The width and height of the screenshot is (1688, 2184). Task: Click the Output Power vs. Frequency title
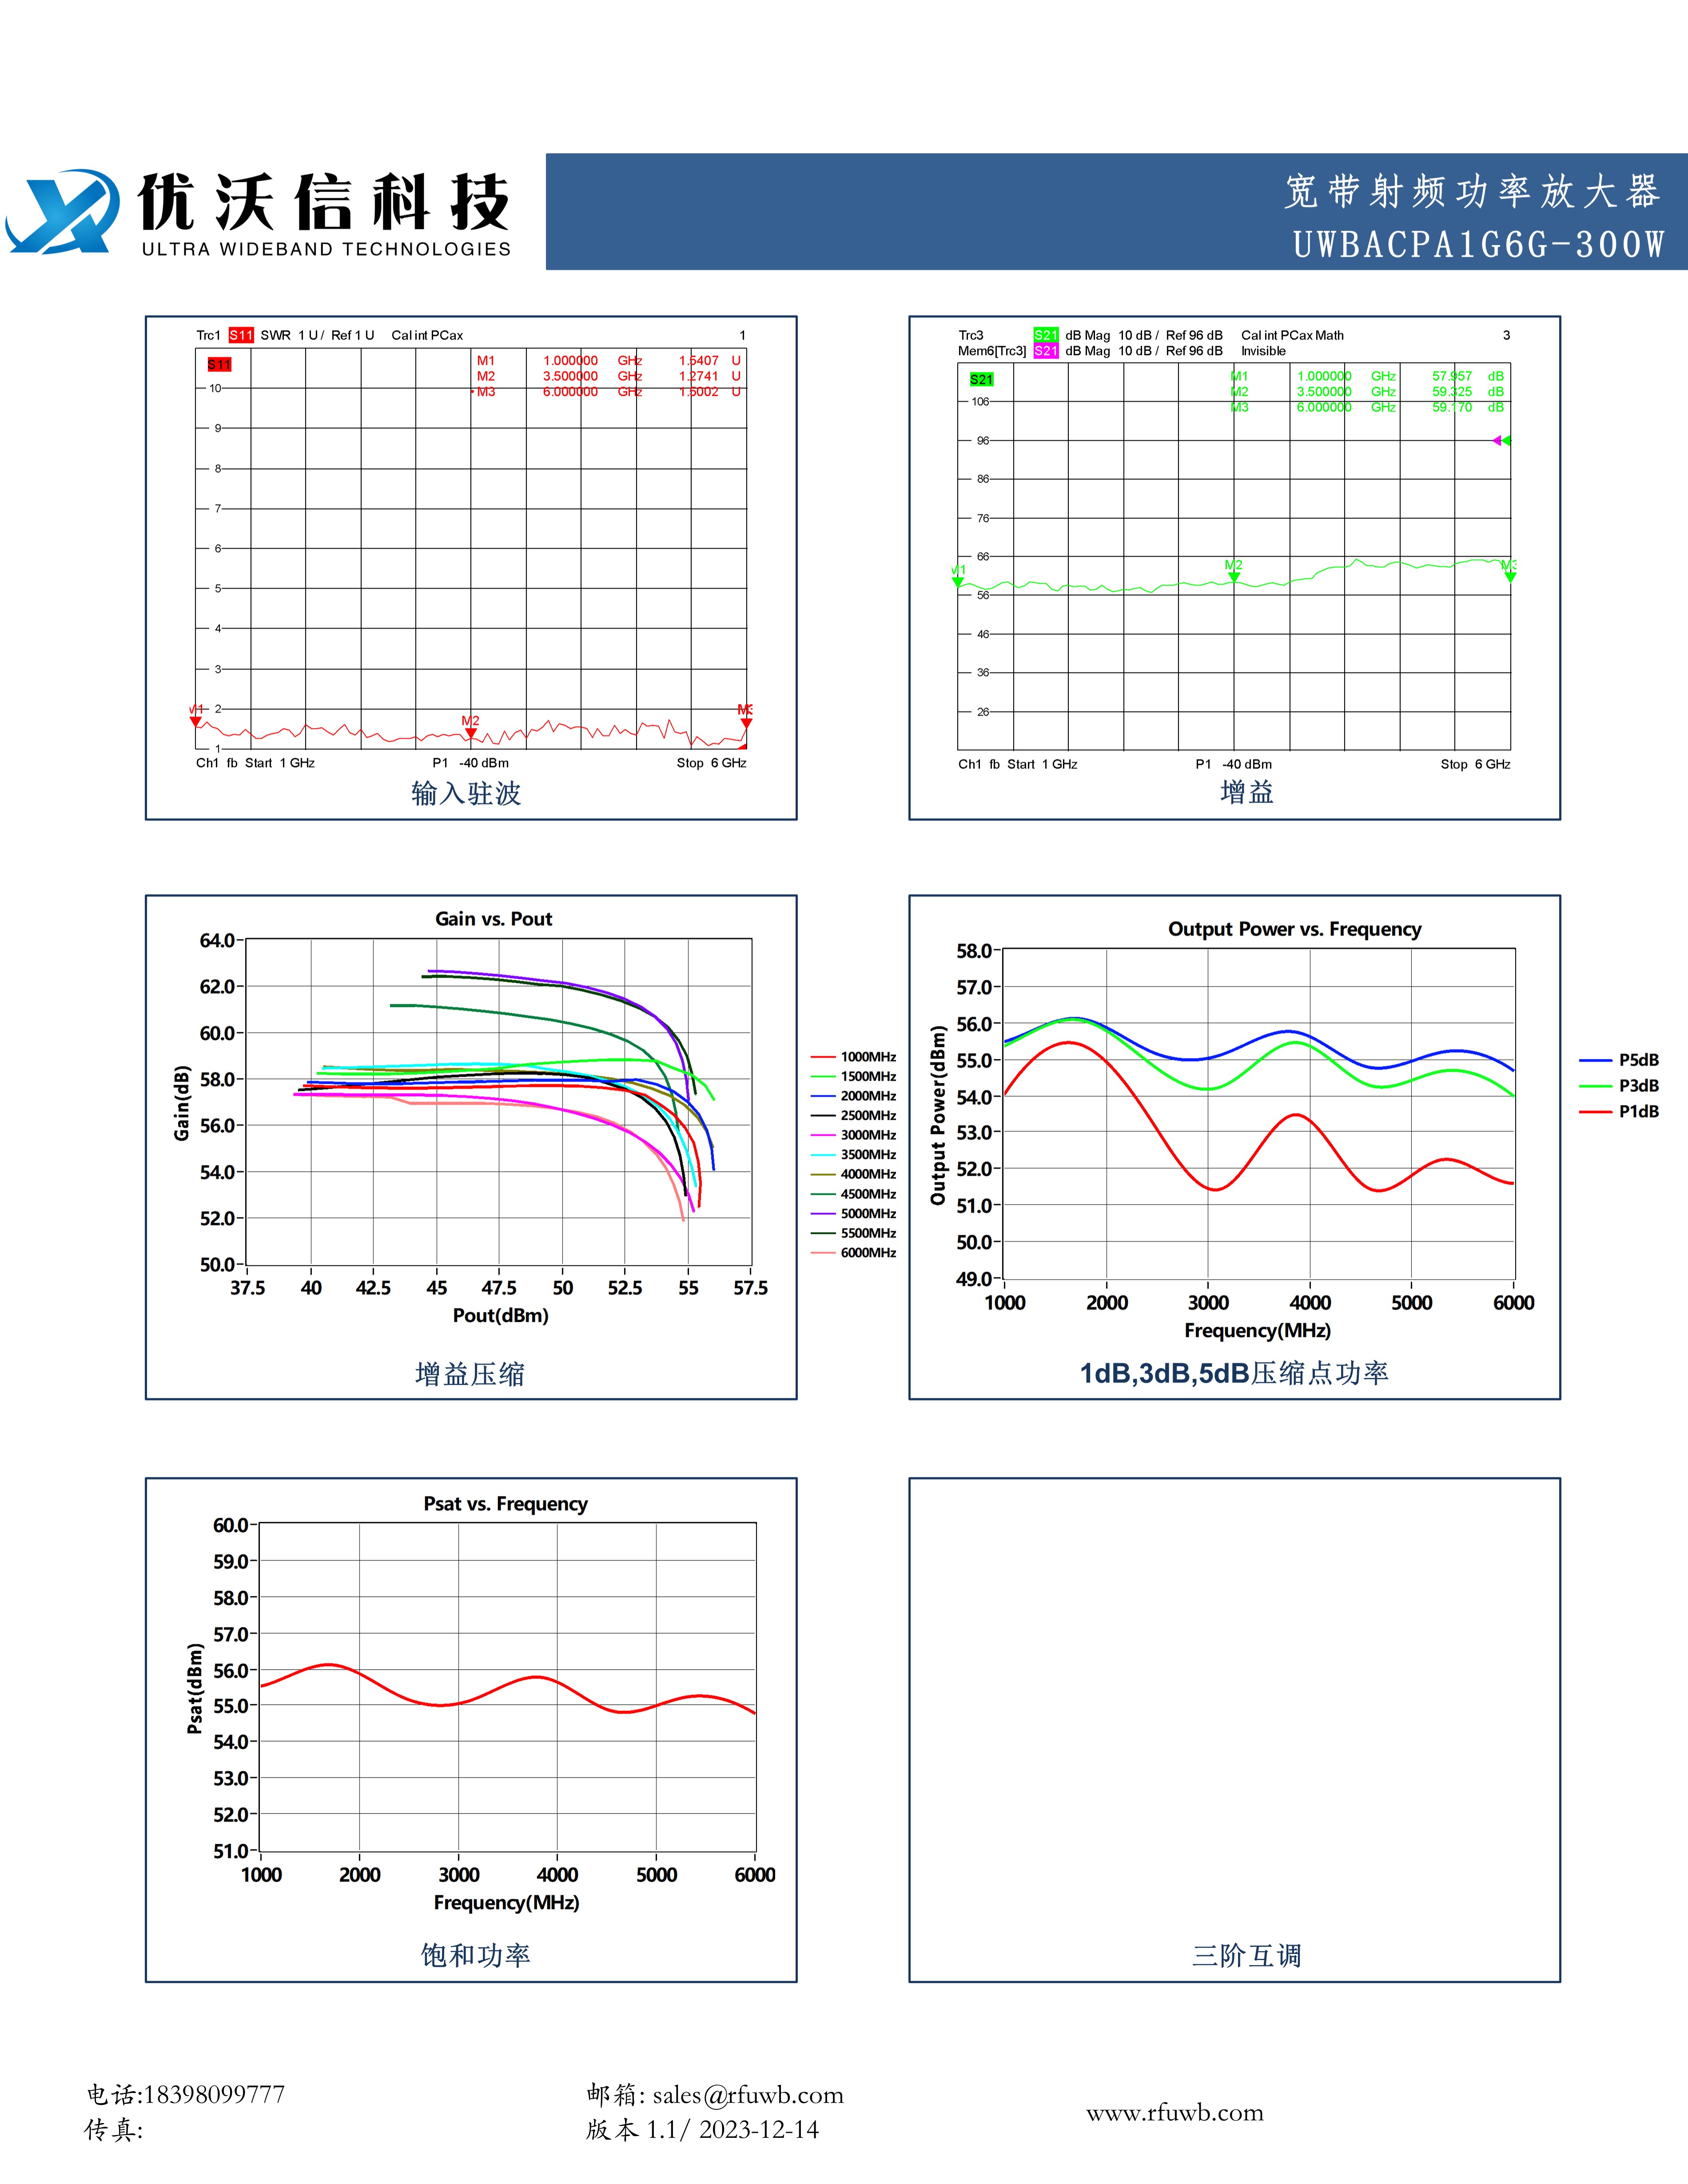pyautogui.click(x=1294, y=929)
